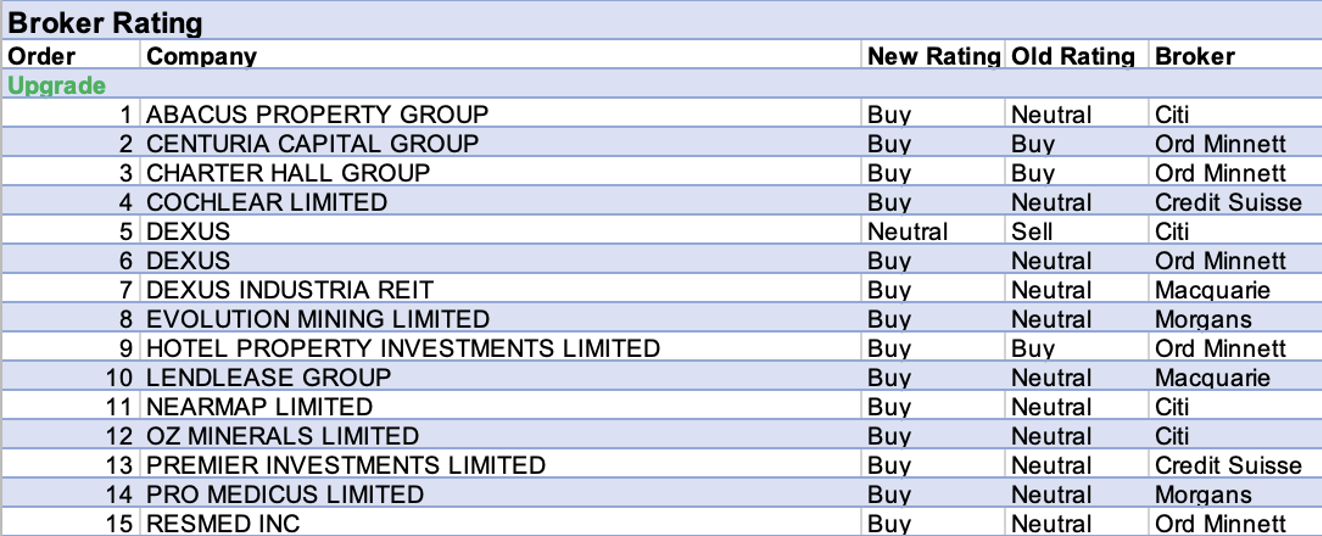
Task: Click HOTEL PROPERTY INVESTMENTS LIMITED cell
Action: [402, 348]
